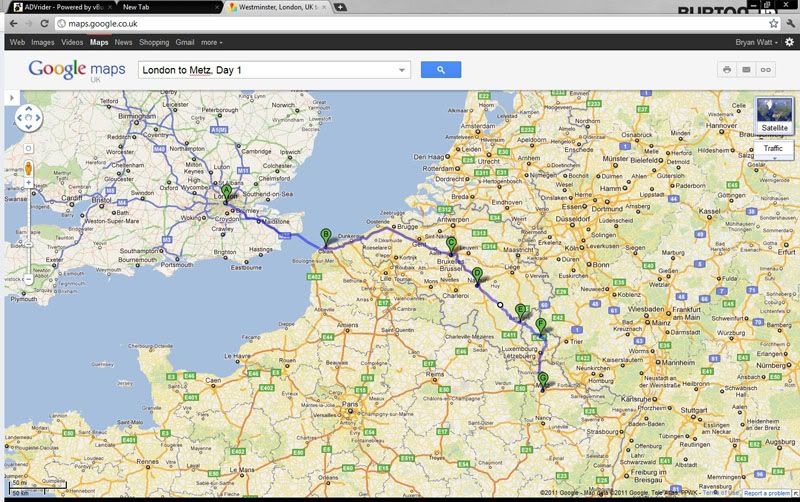Select route marker C near Brussels
The width and height of the screenshot is (800, 502).
tap(451, 245)
